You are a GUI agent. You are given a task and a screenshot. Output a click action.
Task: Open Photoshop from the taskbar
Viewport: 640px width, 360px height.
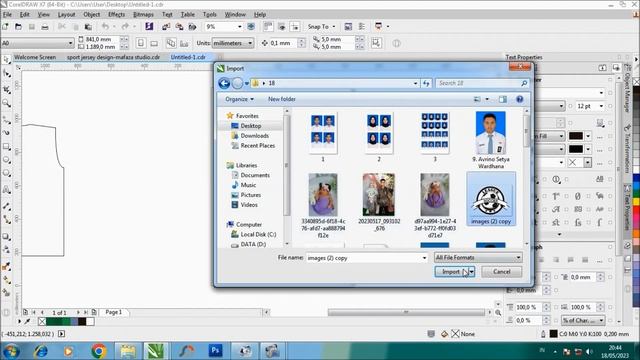tap(215, 351)
